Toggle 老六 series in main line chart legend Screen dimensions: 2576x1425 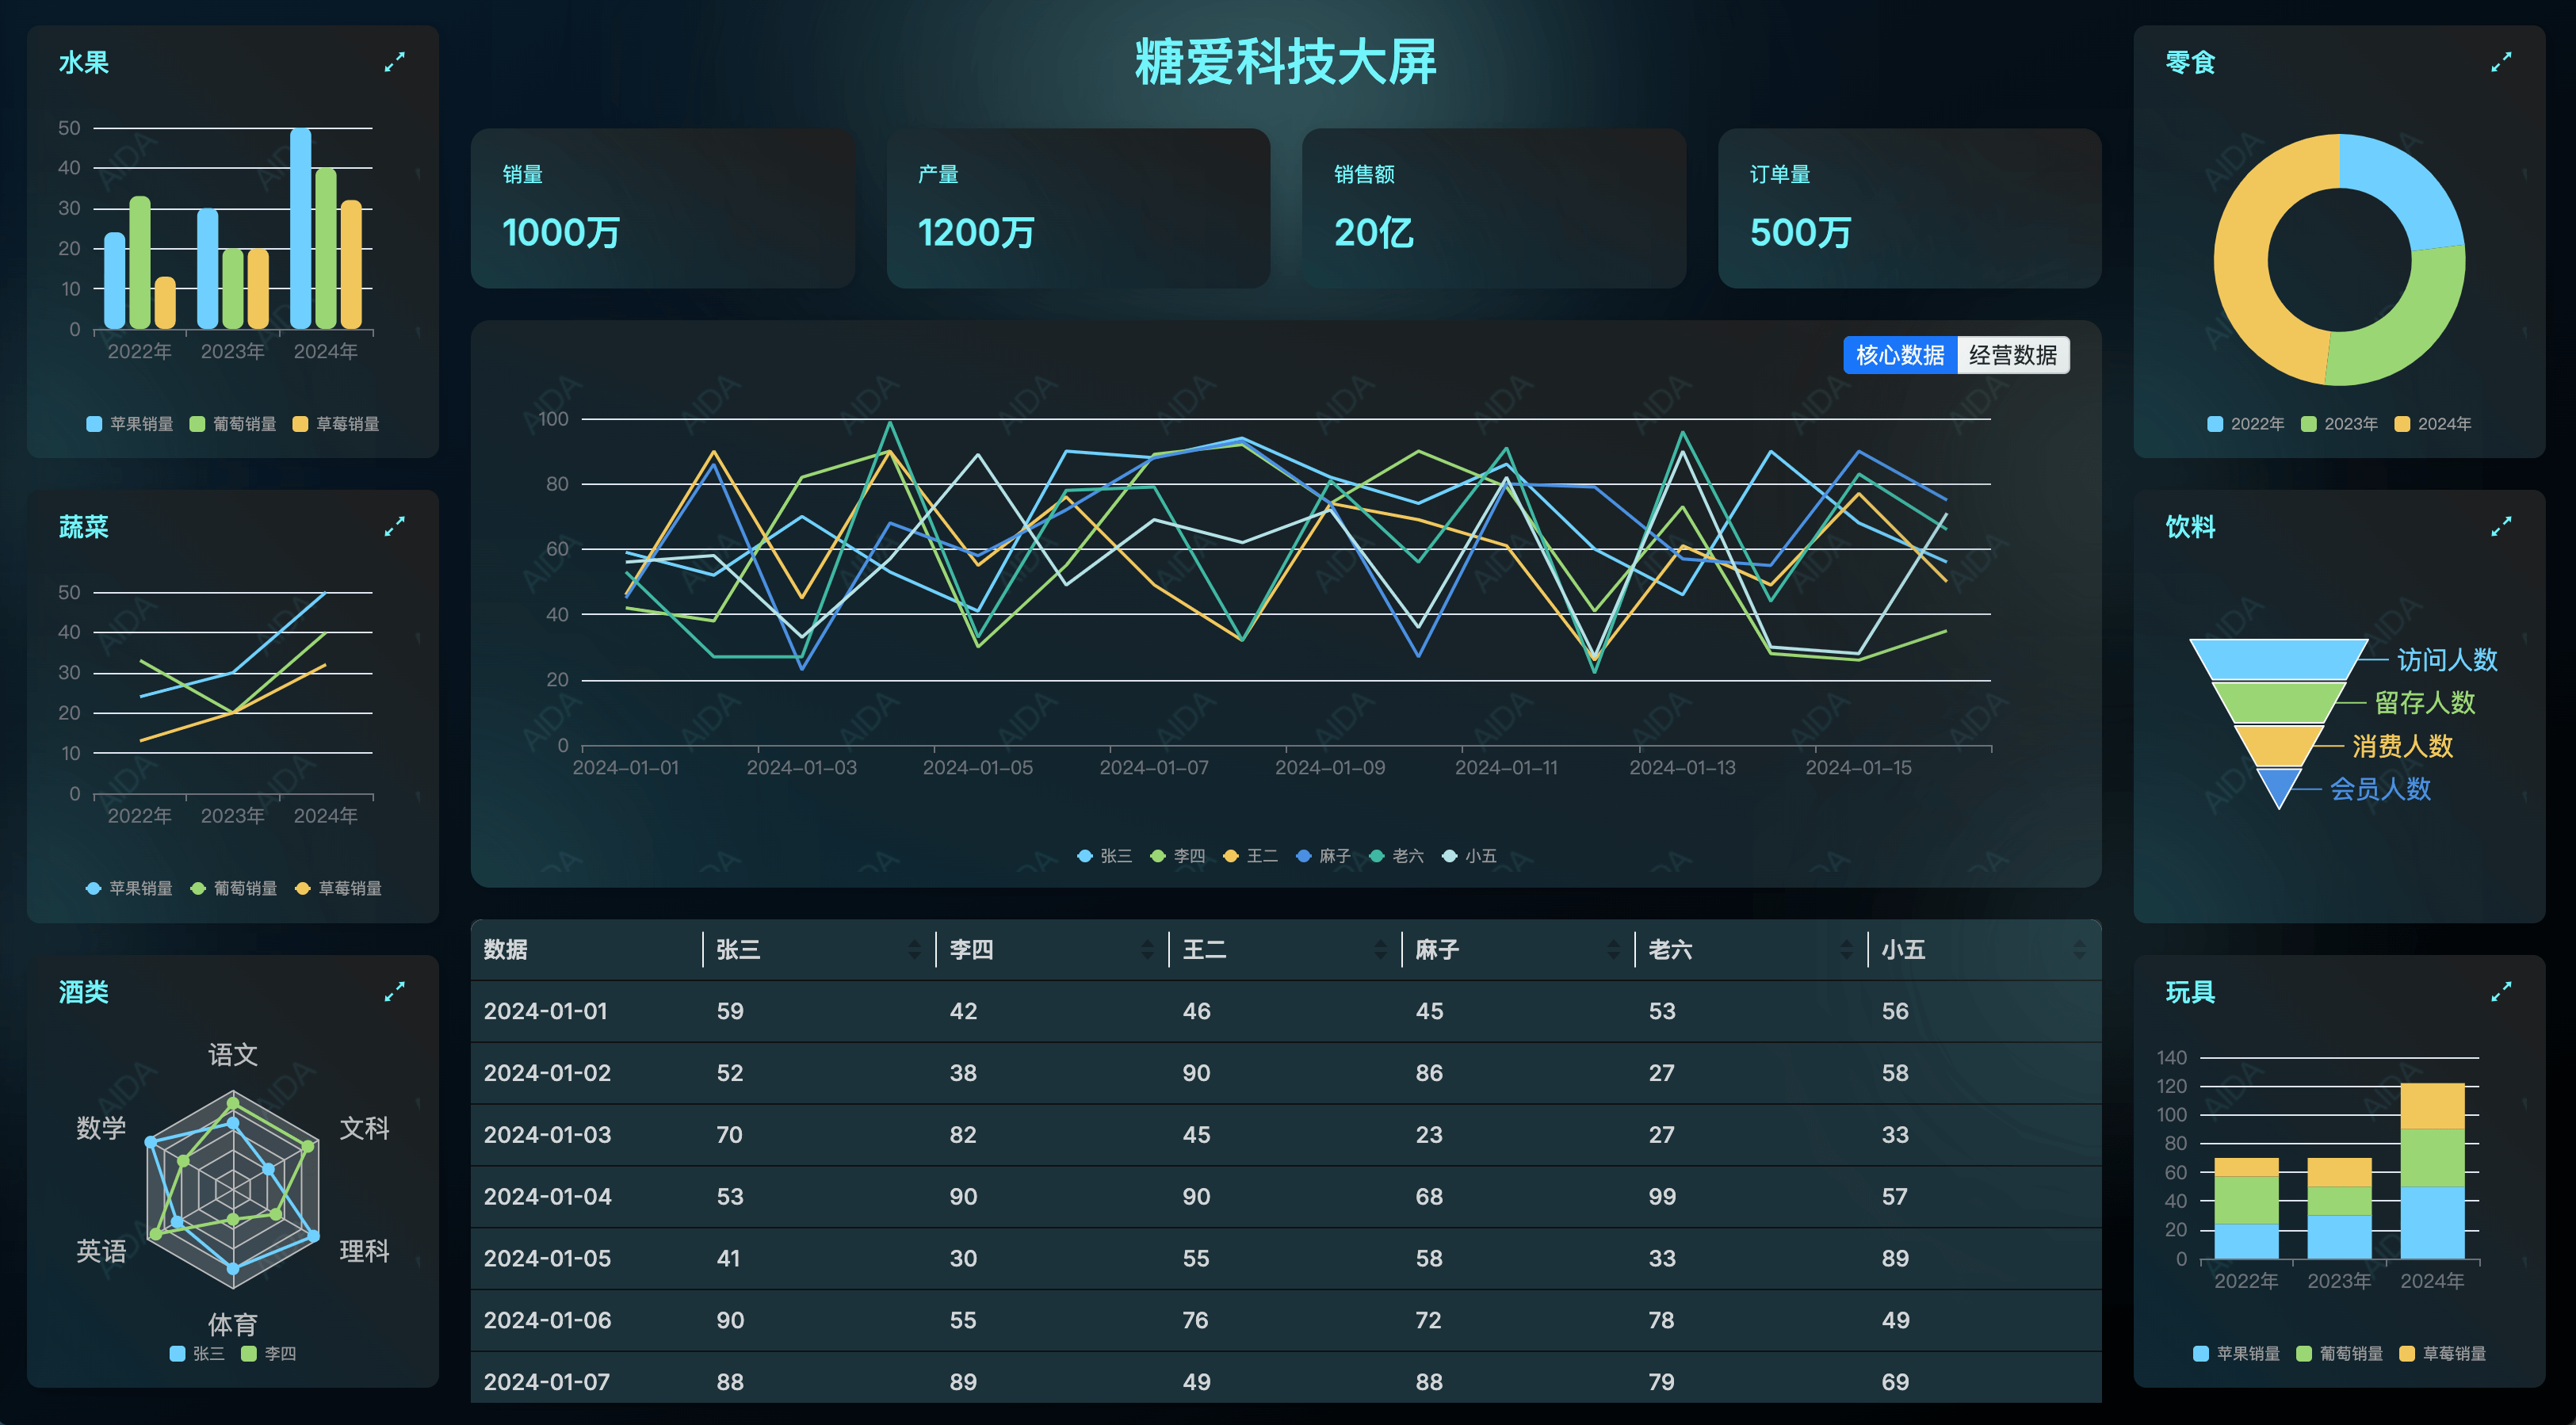(x=1397, y=856)
